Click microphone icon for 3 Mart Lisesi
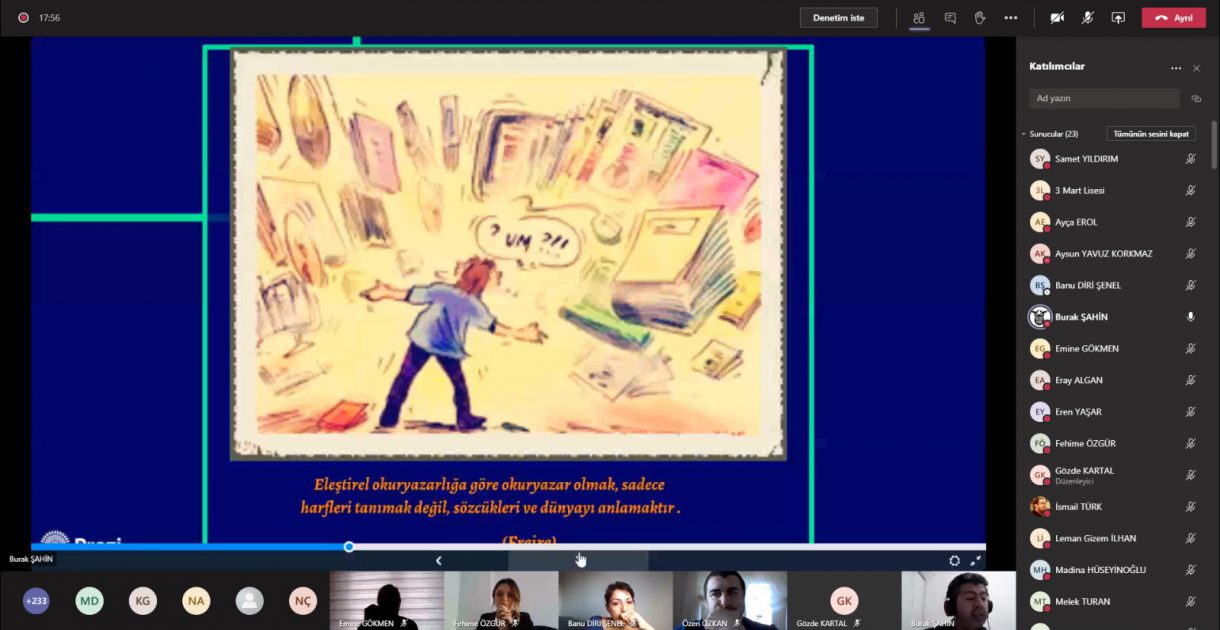Viewport: 1220px width, 630px height. (1190, 190)
